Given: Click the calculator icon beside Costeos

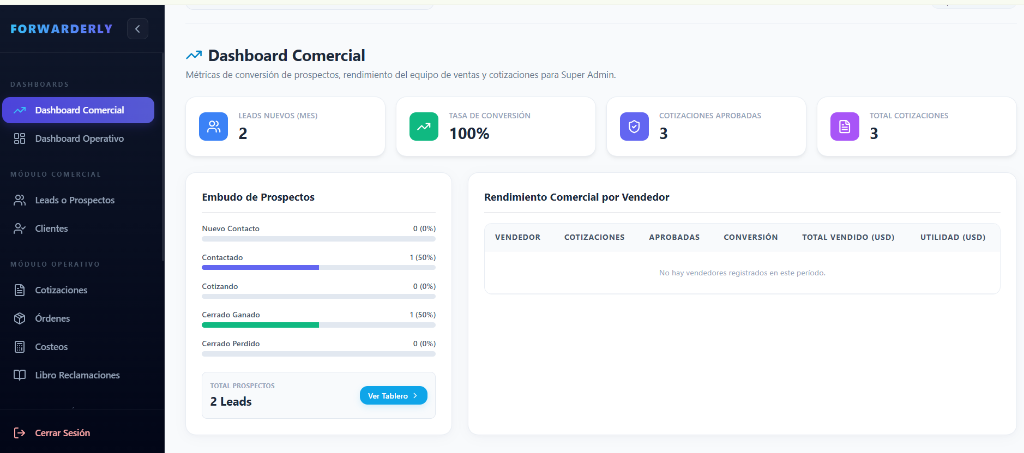Looking at the screenshot, I should coord(20,347).
